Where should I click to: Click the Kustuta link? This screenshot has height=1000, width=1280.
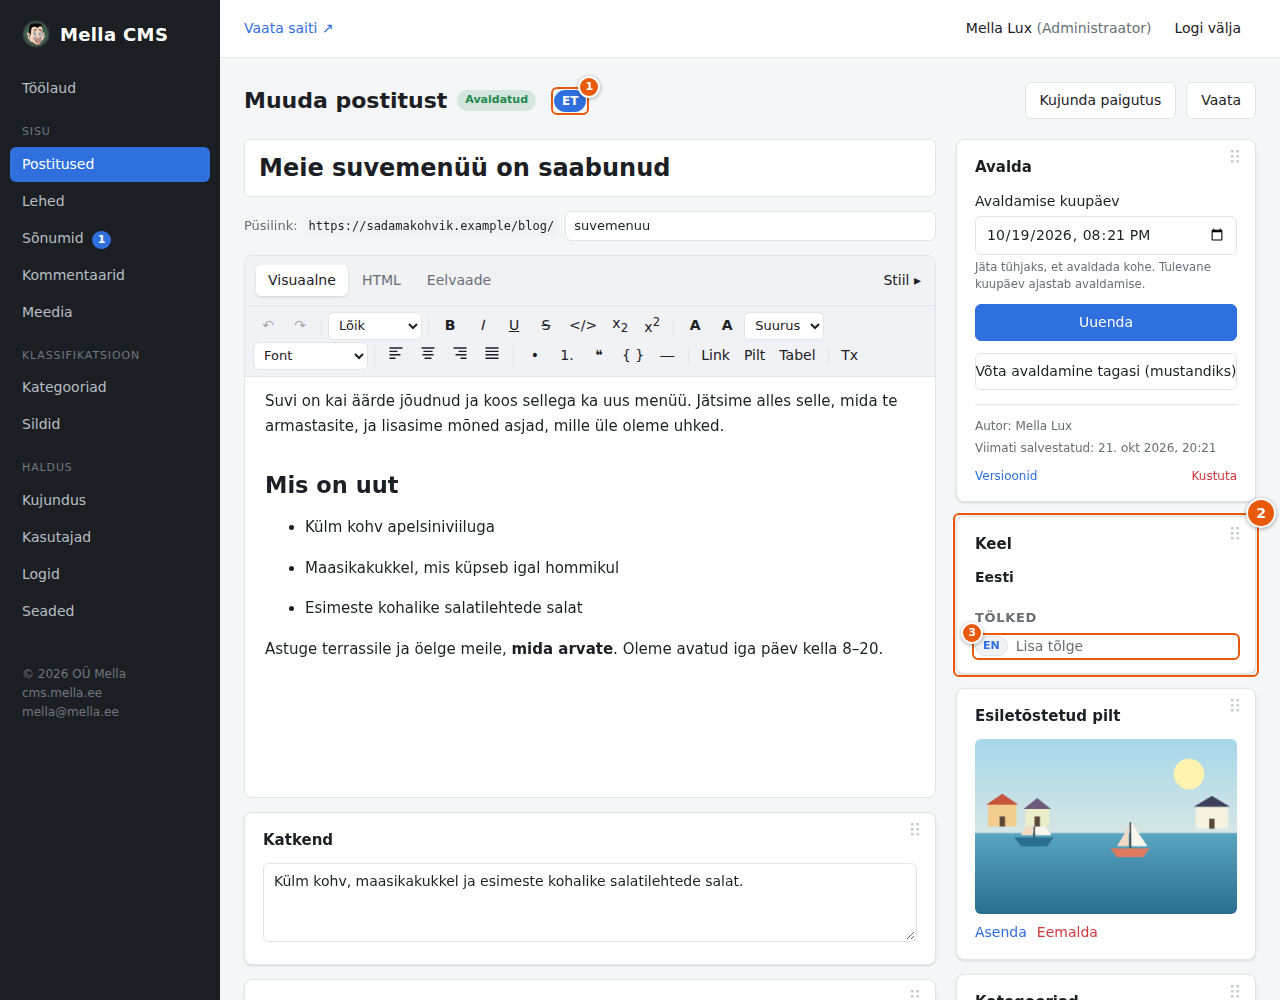click(x=1214, y=476)
